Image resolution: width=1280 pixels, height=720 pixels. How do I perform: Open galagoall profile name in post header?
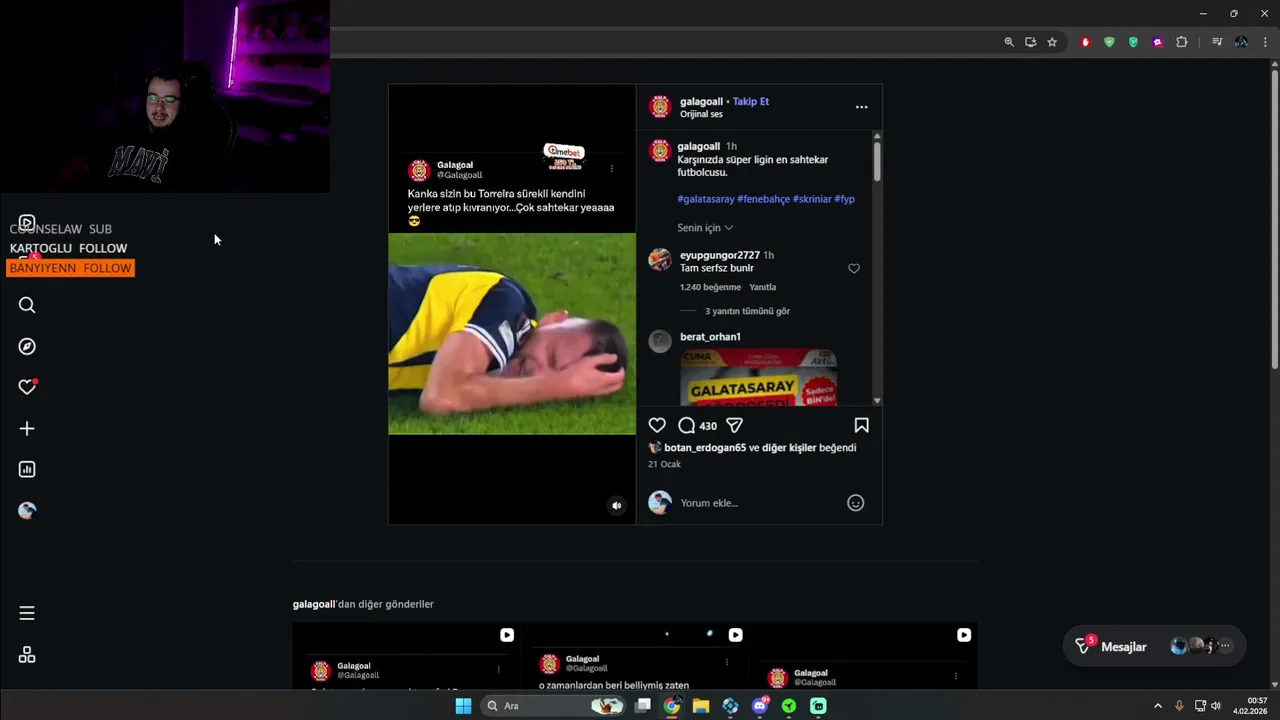701,101
